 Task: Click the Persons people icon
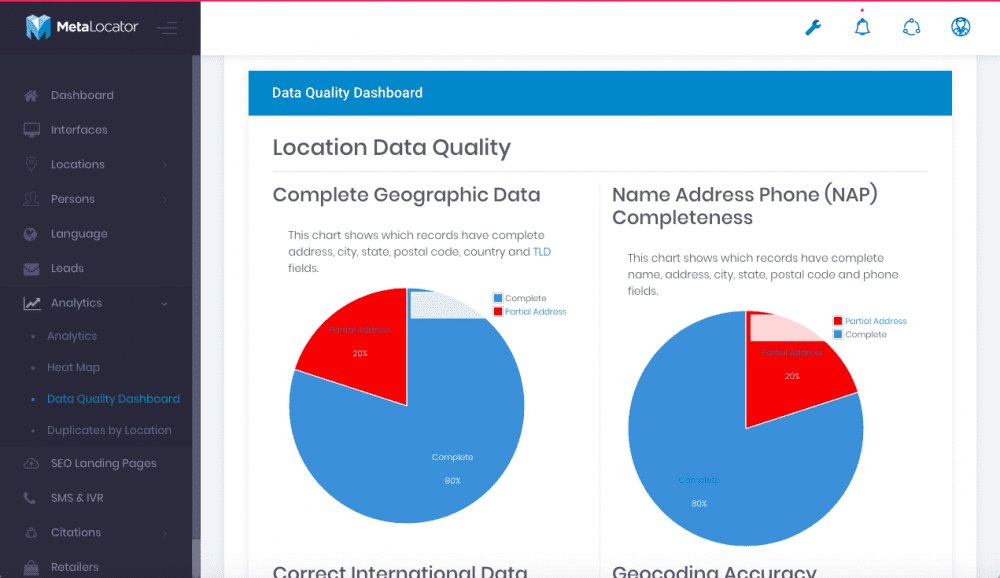click(31, 199)
